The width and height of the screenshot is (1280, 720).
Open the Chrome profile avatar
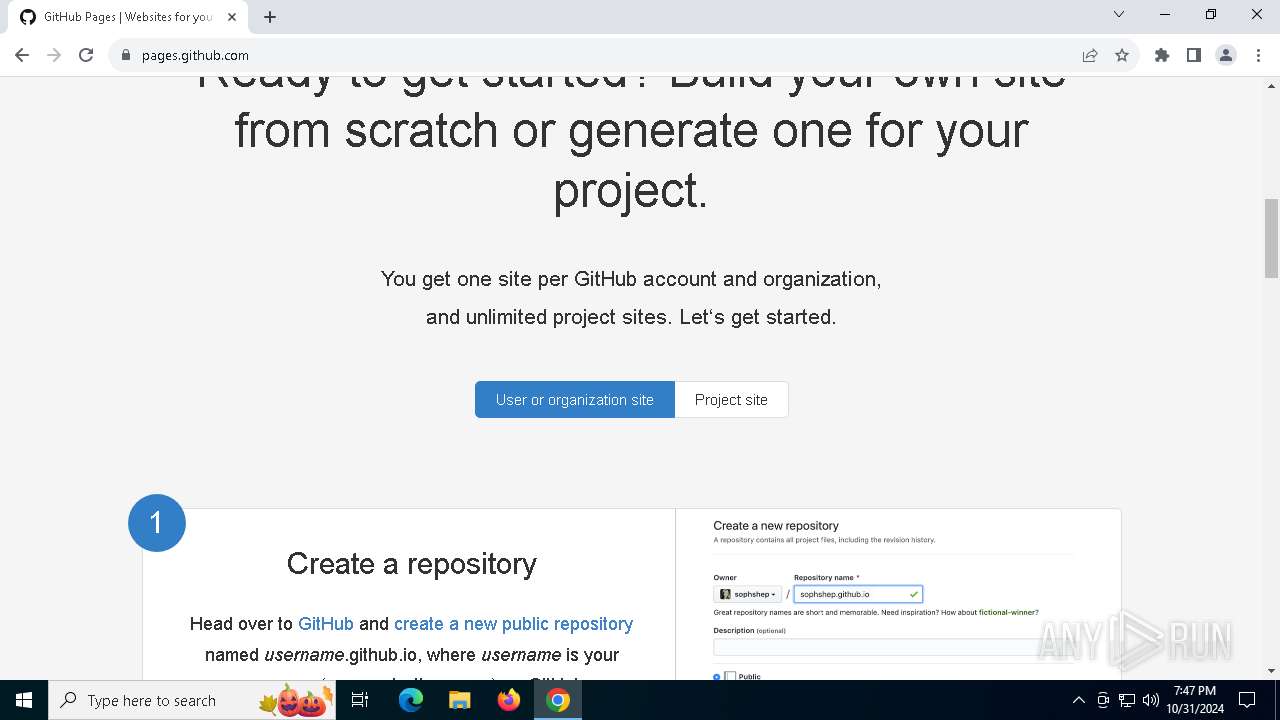click(1226, 55)
